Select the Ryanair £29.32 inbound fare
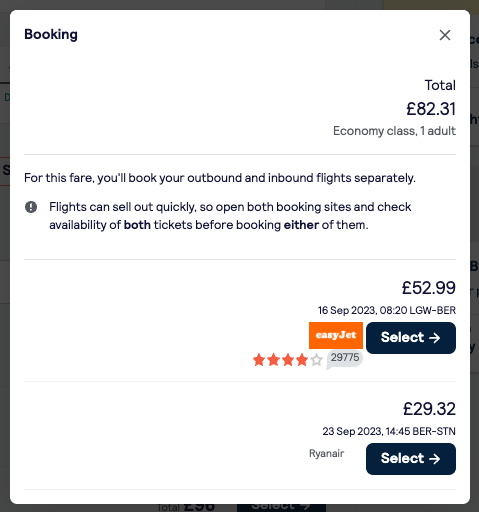The width and height of the screenshot is (479, 512). [x=411, y=459]
